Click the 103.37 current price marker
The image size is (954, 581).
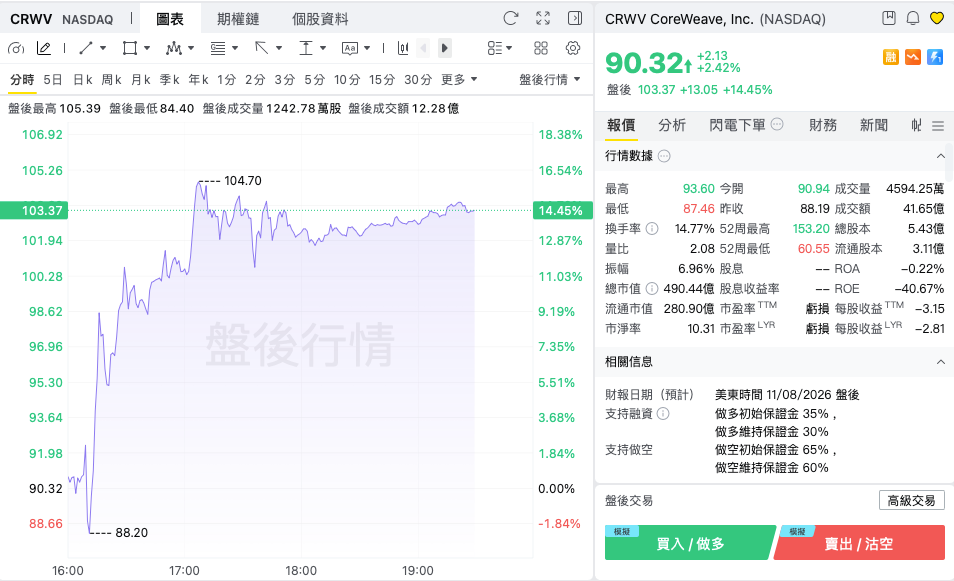pyautogui.click(x=34, y=210)
